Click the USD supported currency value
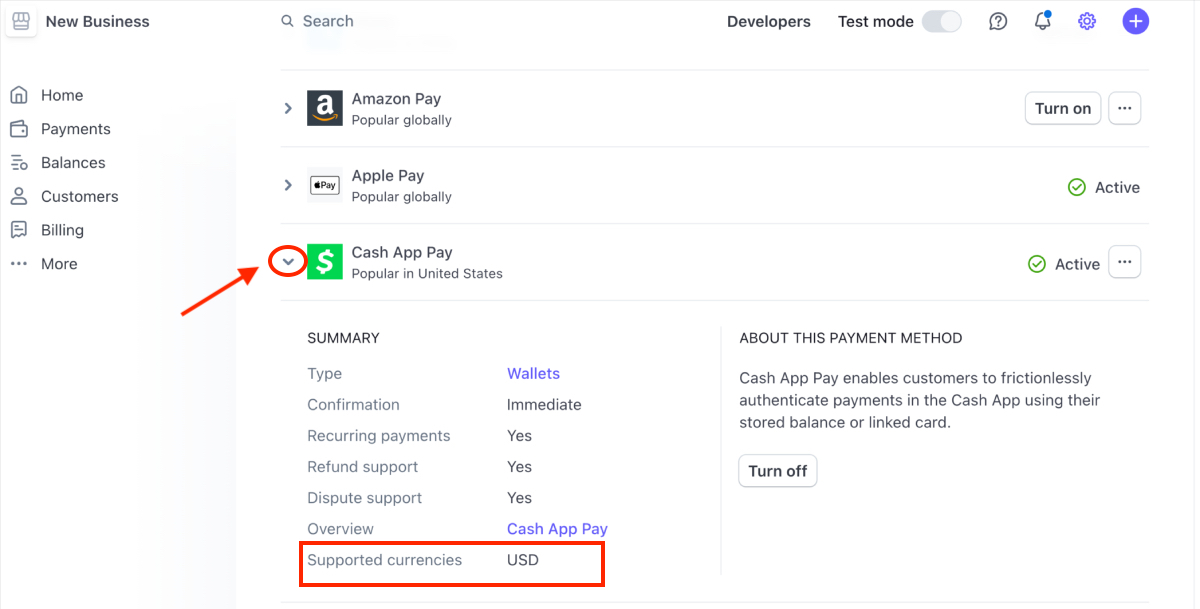 click(x=523, y=560)
